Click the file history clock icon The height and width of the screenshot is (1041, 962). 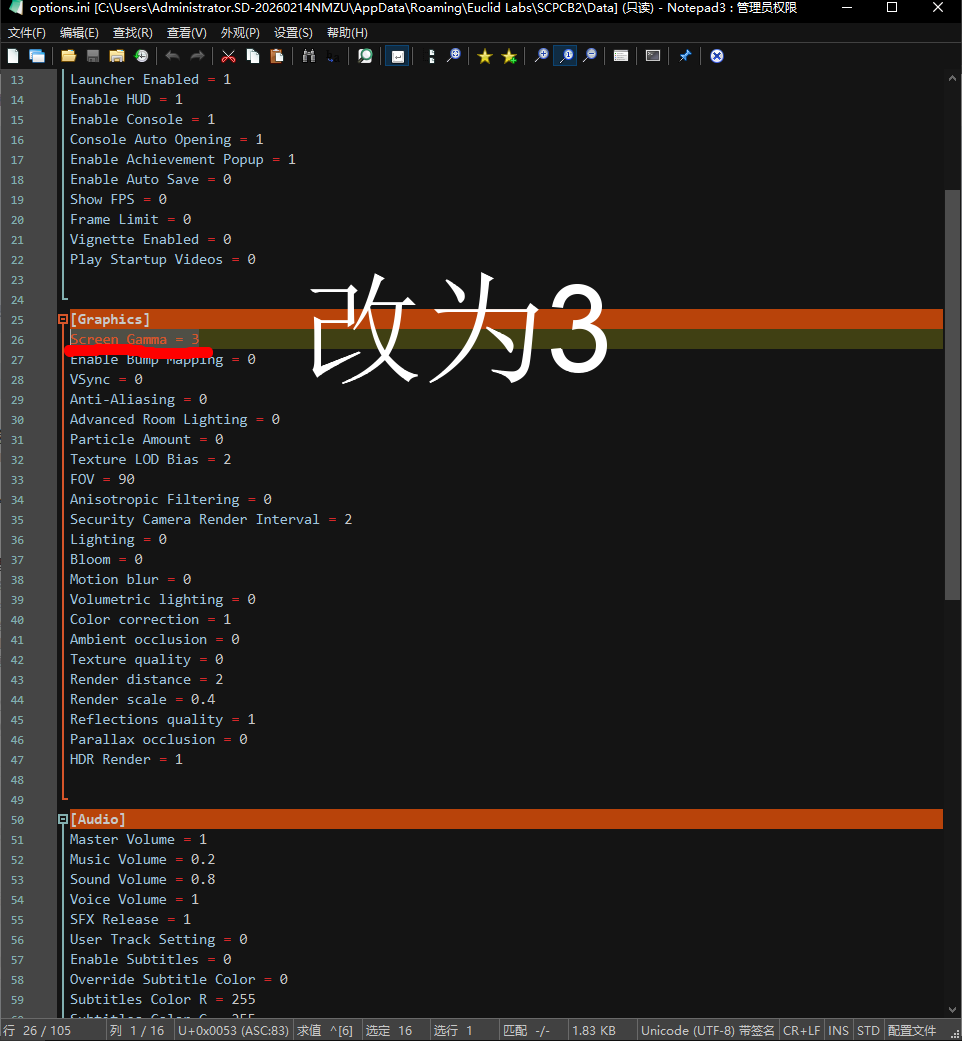[x=141, y=56]
